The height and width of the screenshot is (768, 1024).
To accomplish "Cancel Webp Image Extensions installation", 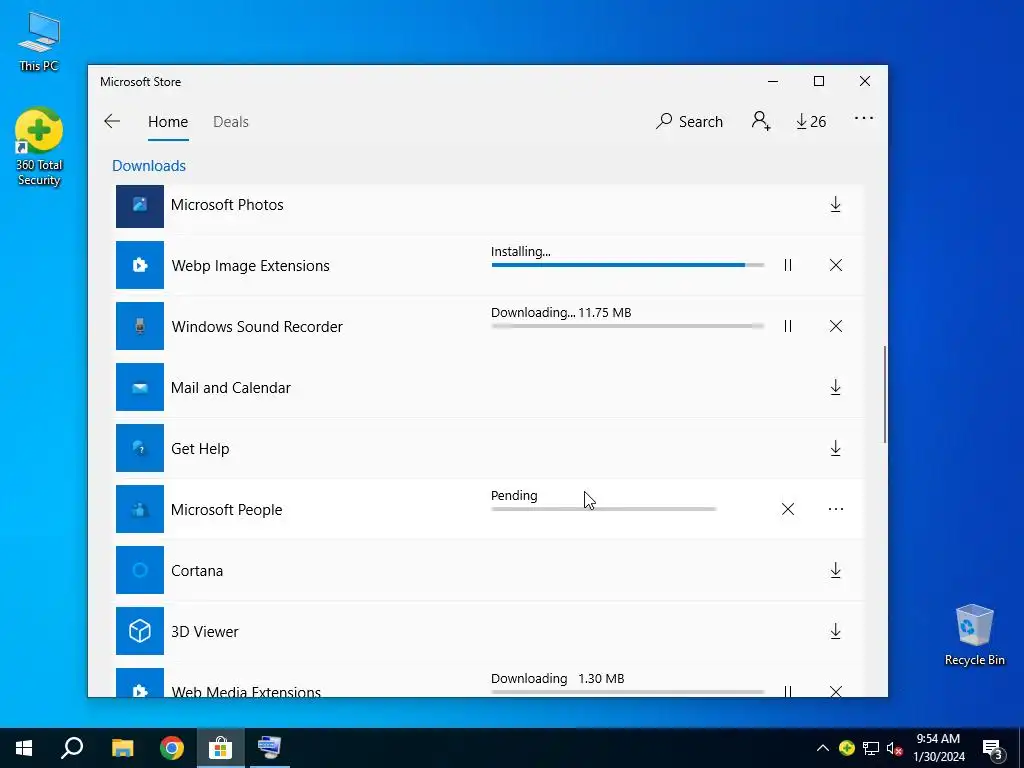I will (x=835, y=265).
